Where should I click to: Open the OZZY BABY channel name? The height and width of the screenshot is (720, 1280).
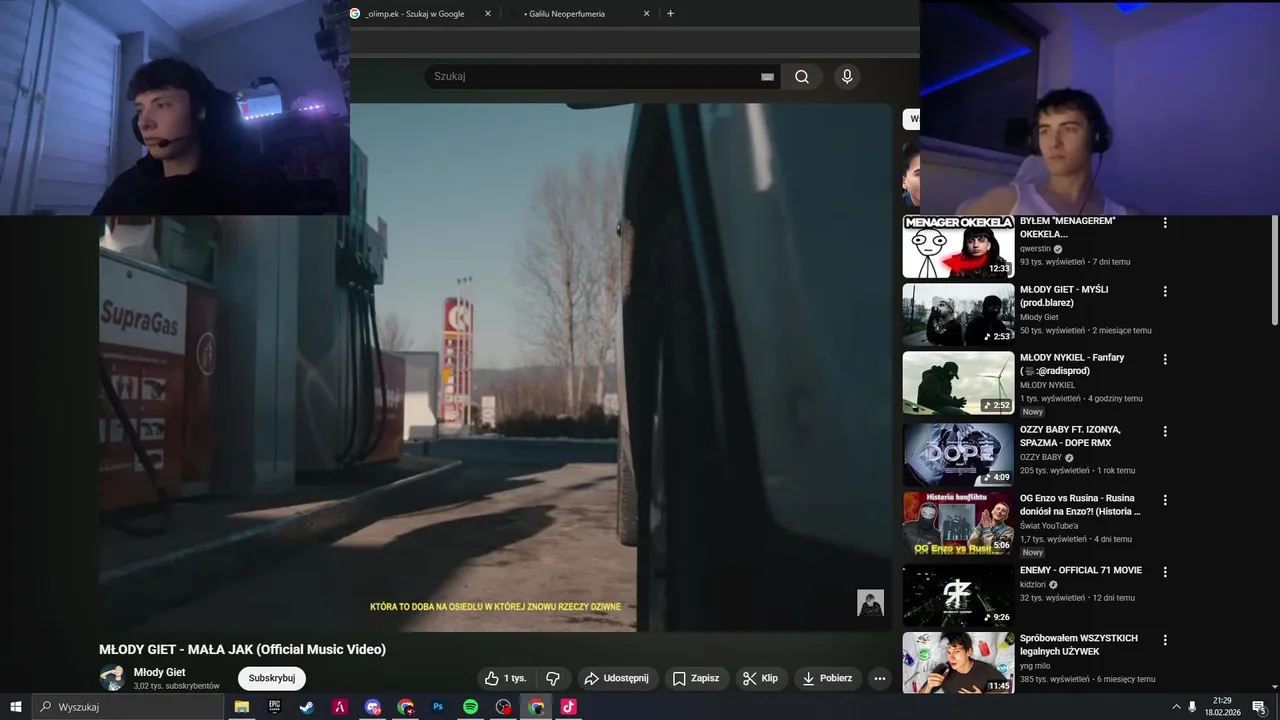(1041, 457)
